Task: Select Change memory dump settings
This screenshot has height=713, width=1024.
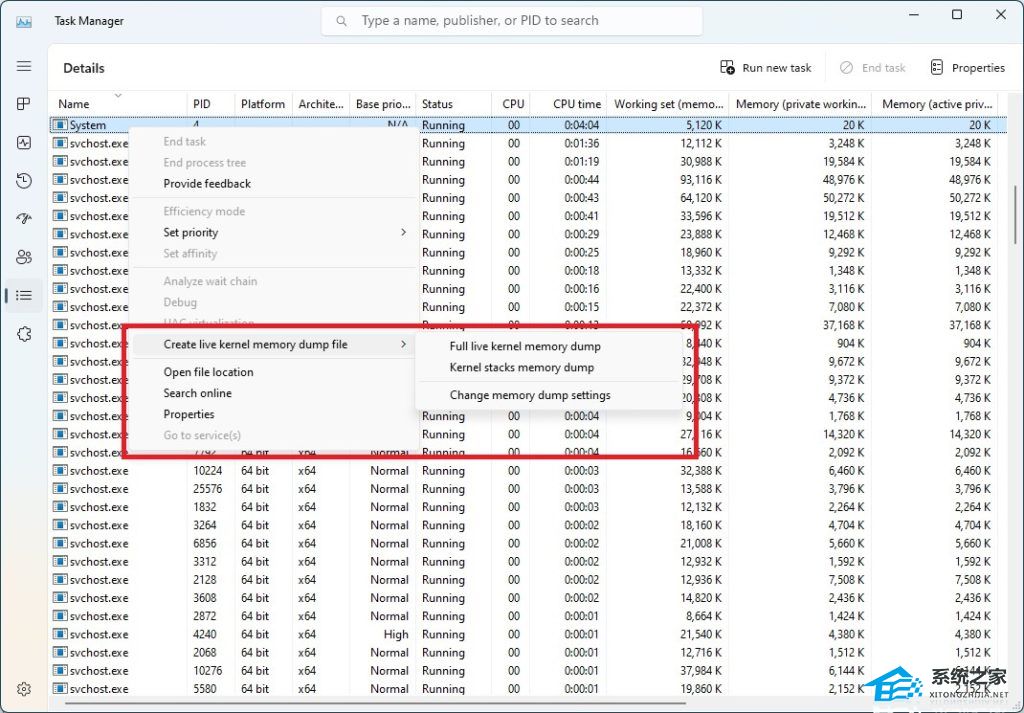Action: (x=530, y=395)
